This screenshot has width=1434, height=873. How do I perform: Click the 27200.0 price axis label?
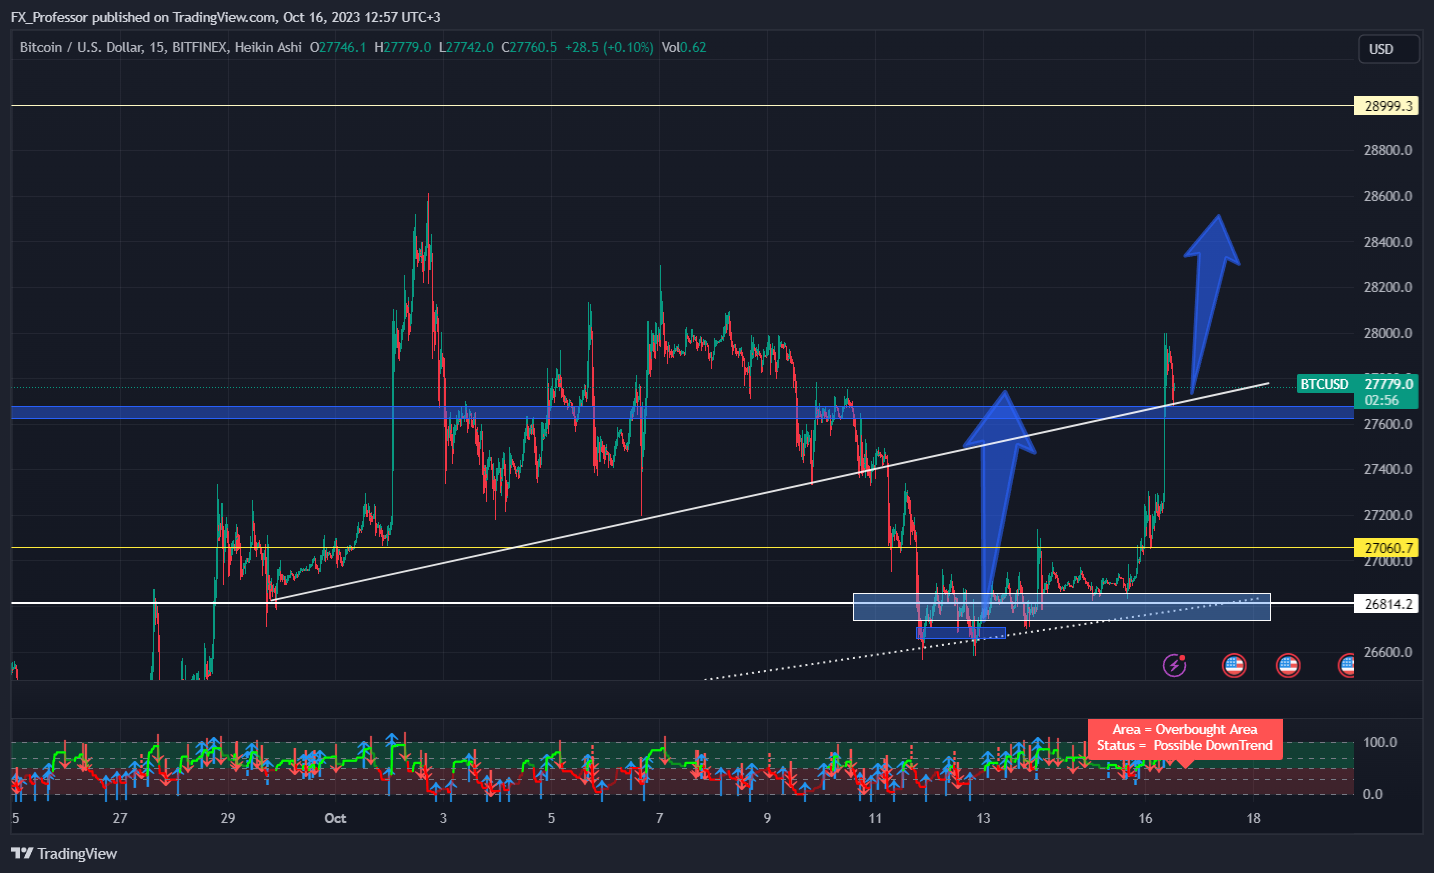1388,515
